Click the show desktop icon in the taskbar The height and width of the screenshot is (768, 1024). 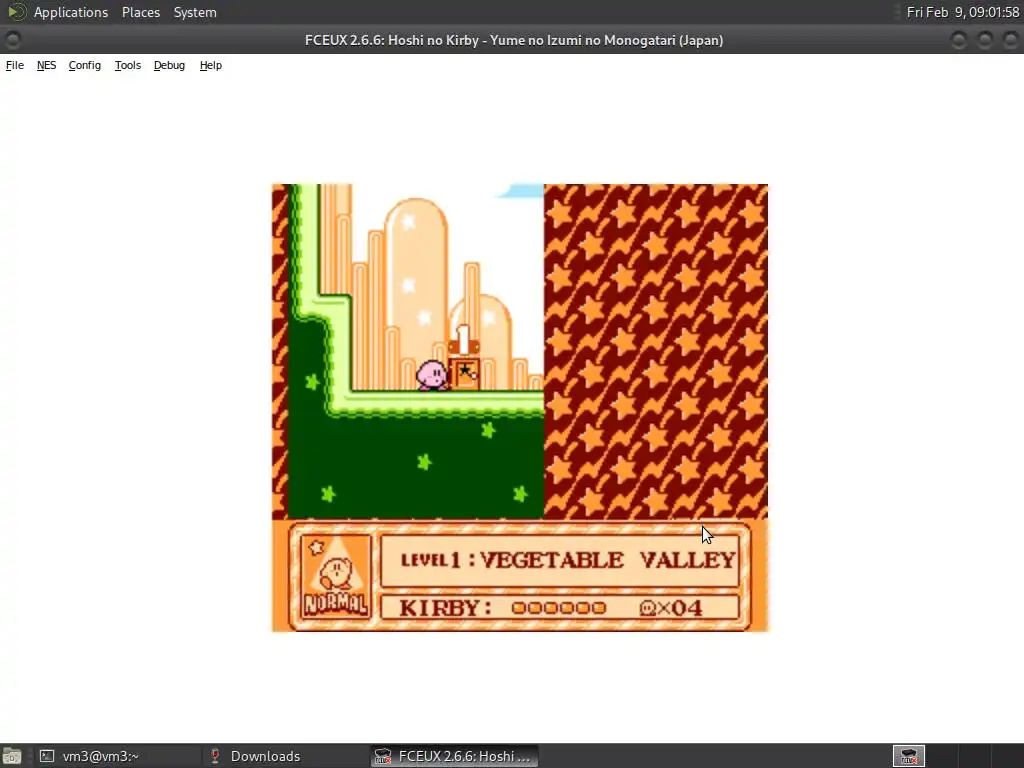[11, 756]
